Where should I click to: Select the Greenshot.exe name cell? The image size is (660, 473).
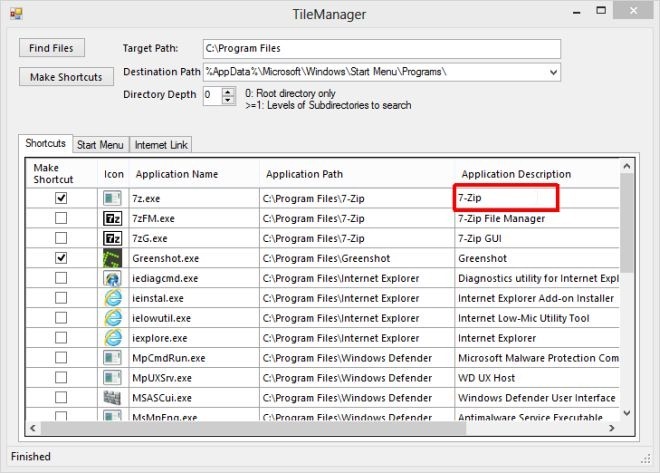194,258
